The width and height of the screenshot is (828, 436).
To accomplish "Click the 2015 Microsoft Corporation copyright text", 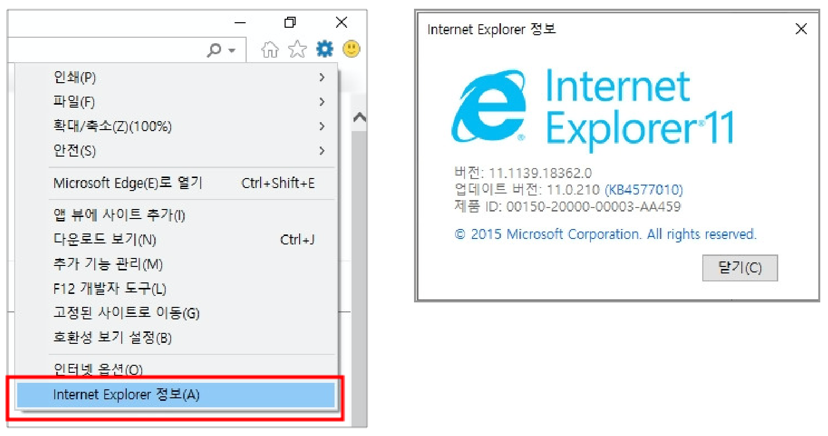I will [606, 234].
